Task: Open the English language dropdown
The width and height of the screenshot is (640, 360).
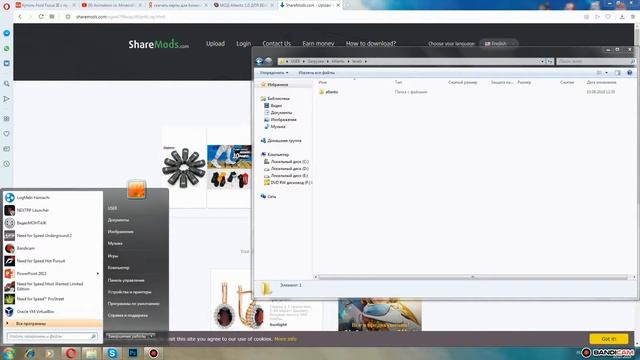Action: pyautogui.click(x=499, y=43)
